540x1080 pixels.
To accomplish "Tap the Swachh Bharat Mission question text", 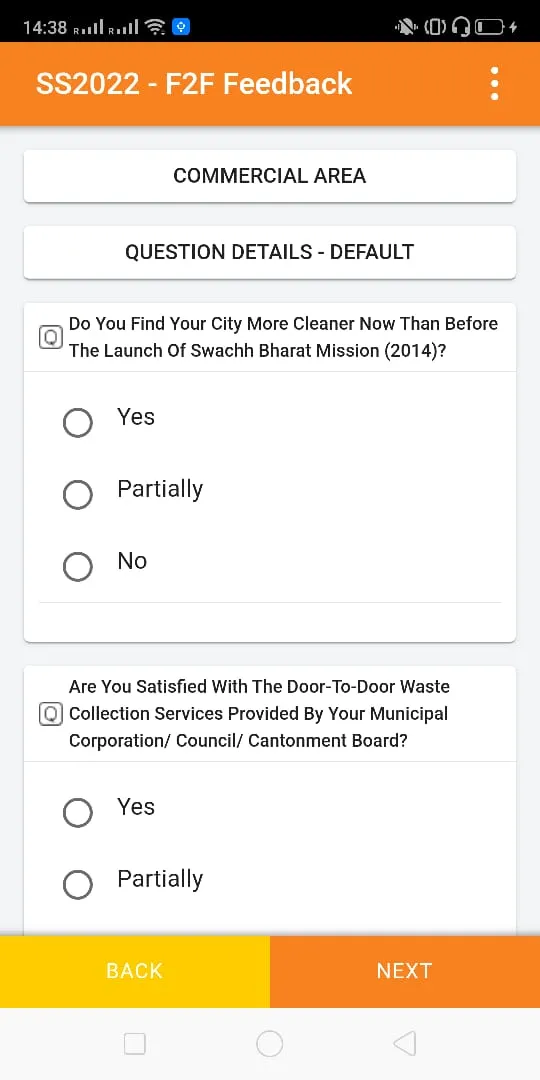I will (283, 337).
